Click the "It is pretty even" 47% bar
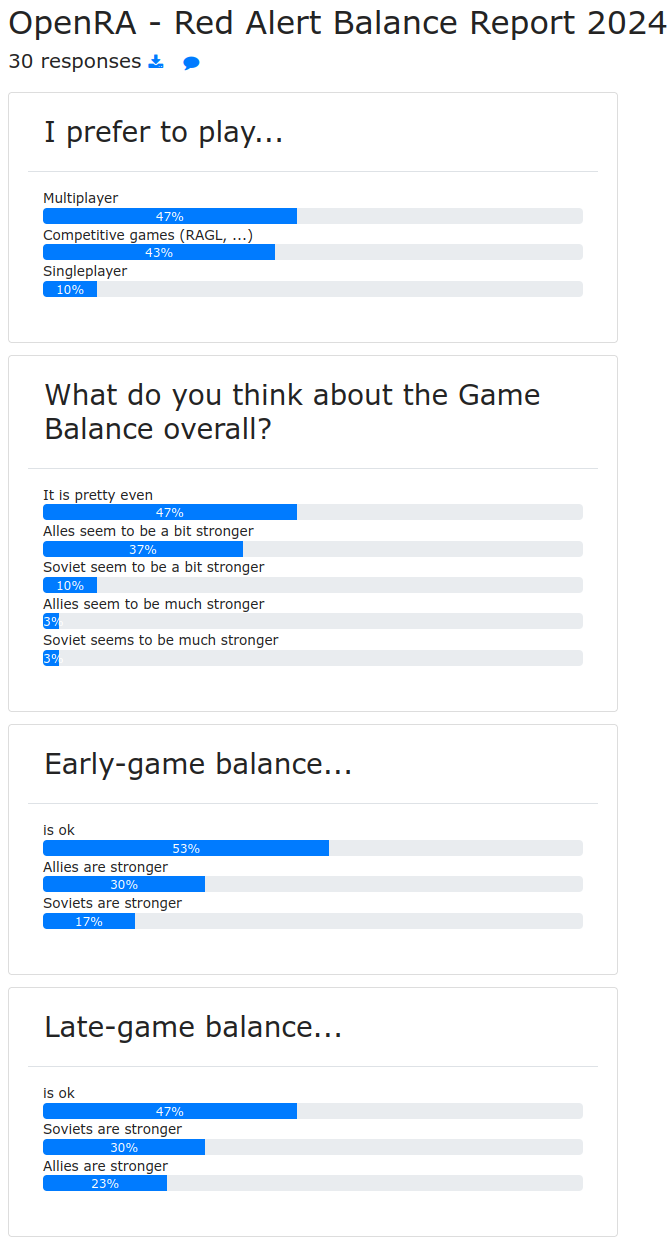Screen dimensions: 672x1244 click(x=170, y=512)
